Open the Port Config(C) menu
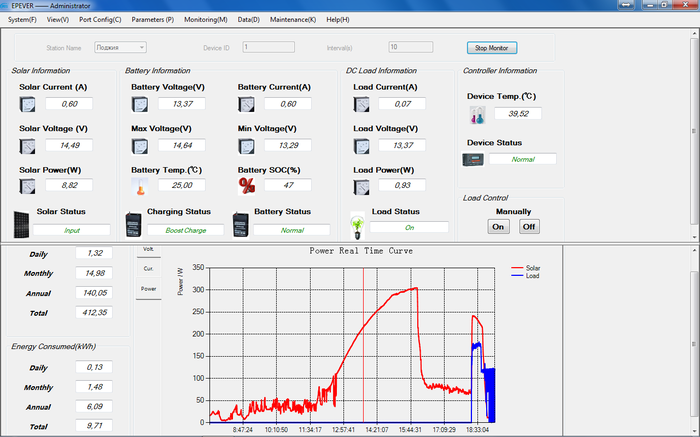The width and height of the screenshot is (700, 437). click(x=100, y=19)
